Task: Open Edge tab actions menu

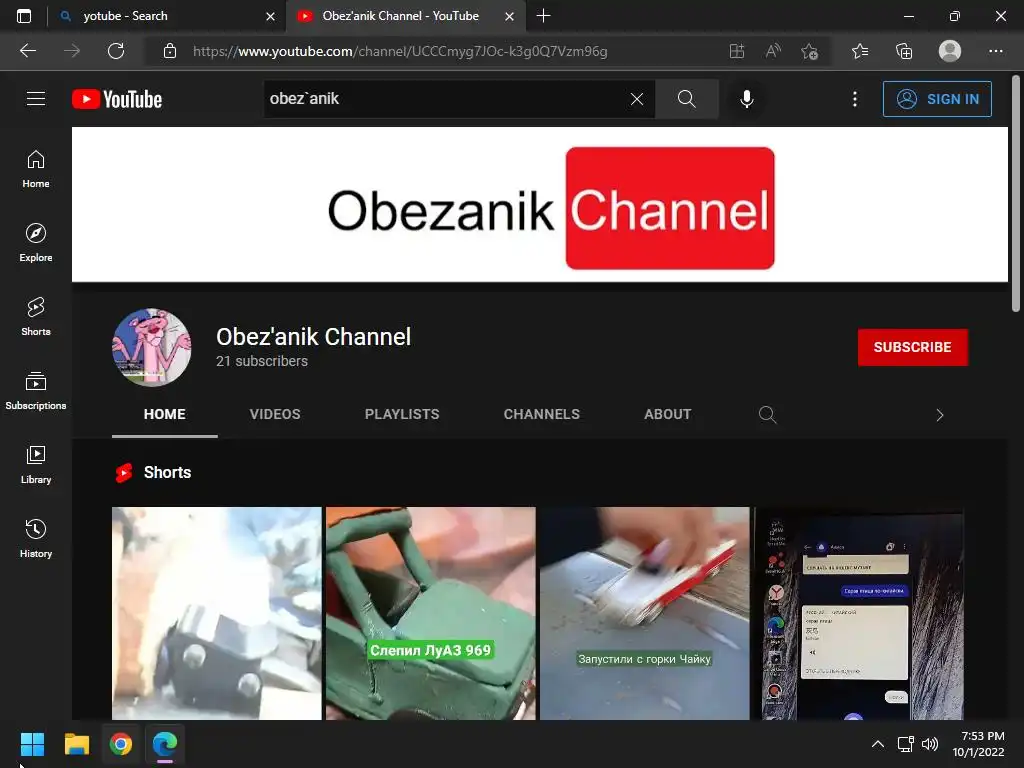Action: coord(24,16)
